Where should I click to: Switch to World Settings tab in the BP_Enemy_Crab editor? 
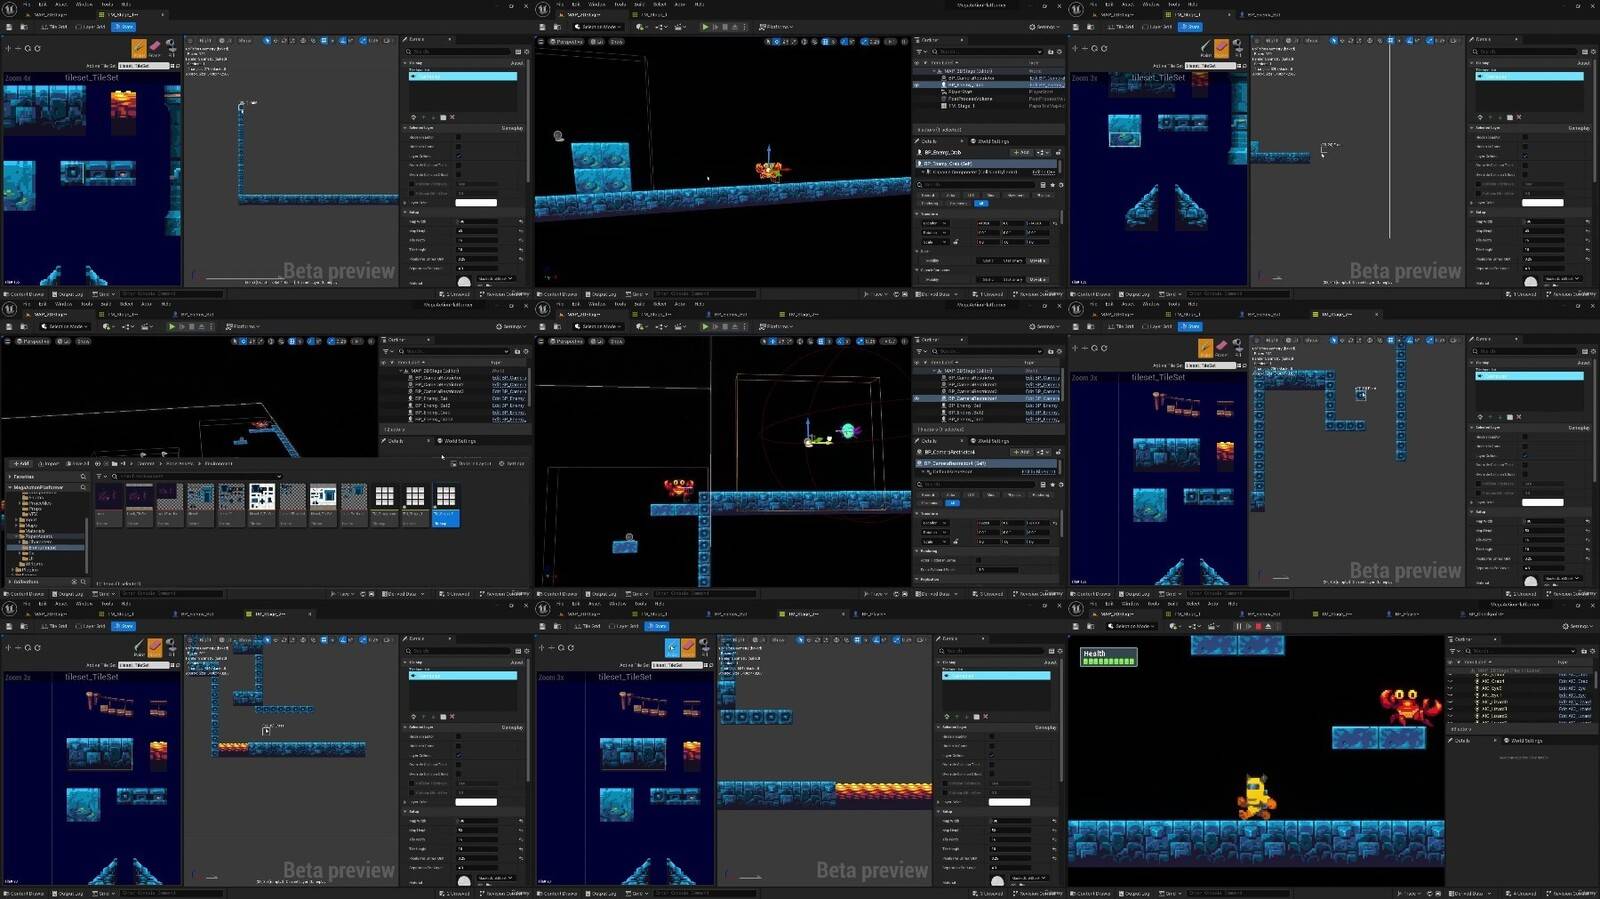(x=988, y=141)
